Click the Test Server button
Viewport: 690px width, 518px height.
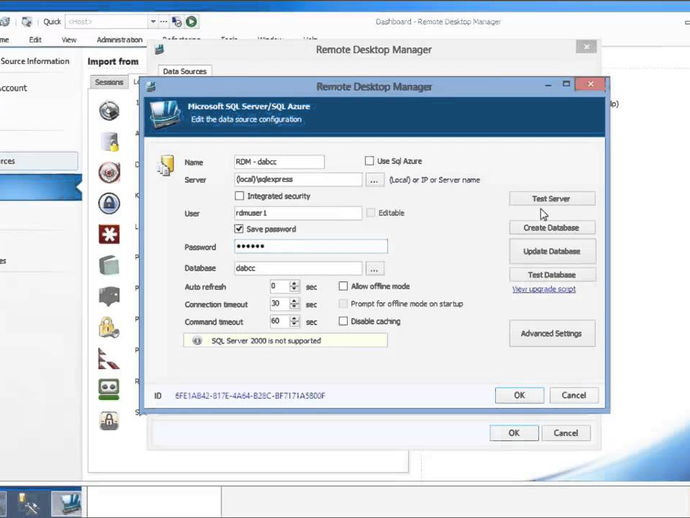click(552, 198)
